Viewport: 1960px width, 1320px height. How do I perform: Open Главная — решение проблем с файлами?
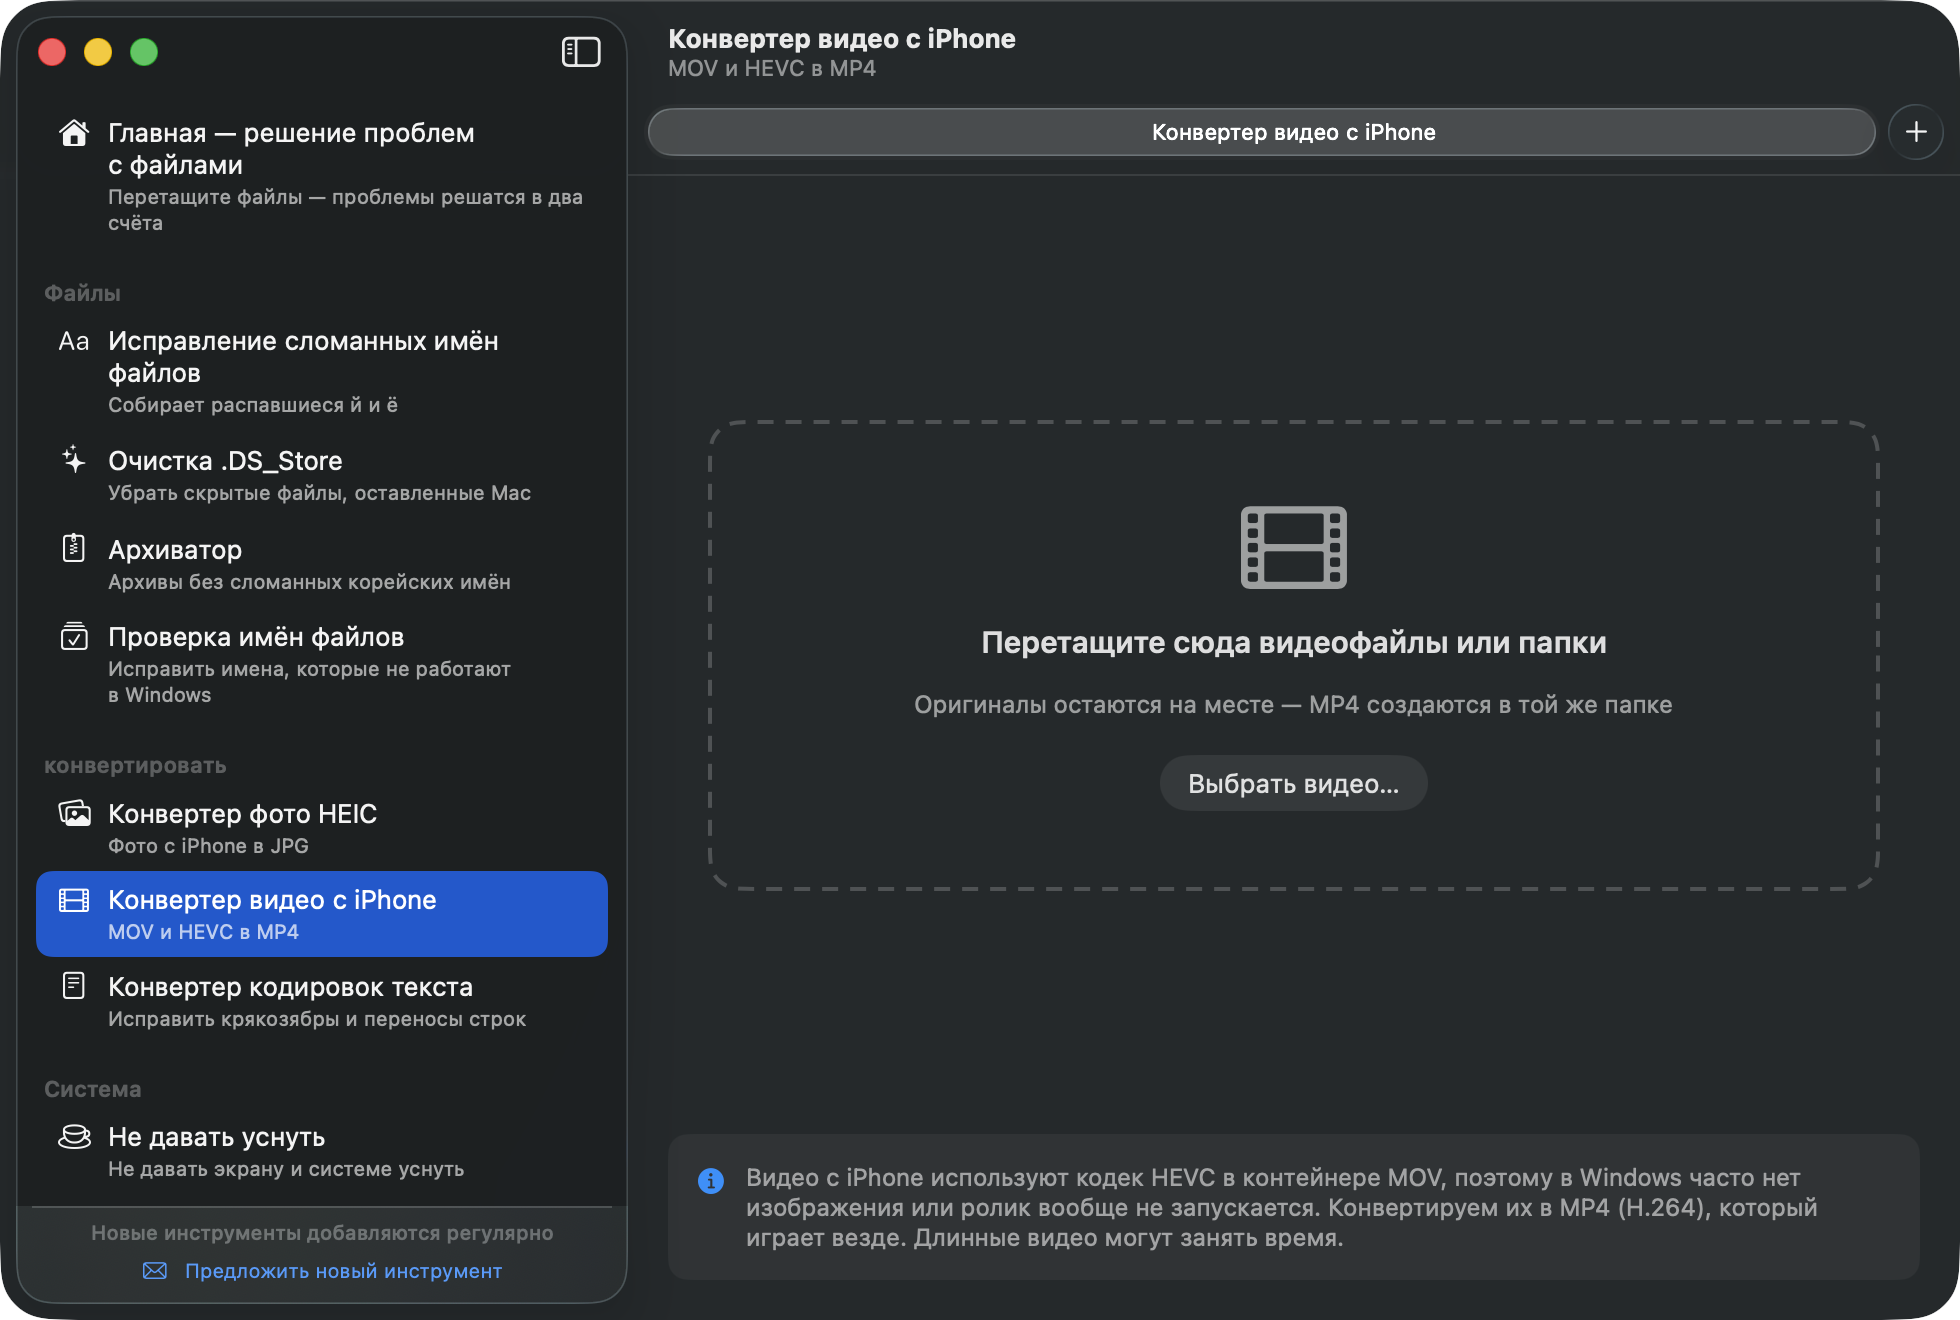tap(322, 176)
